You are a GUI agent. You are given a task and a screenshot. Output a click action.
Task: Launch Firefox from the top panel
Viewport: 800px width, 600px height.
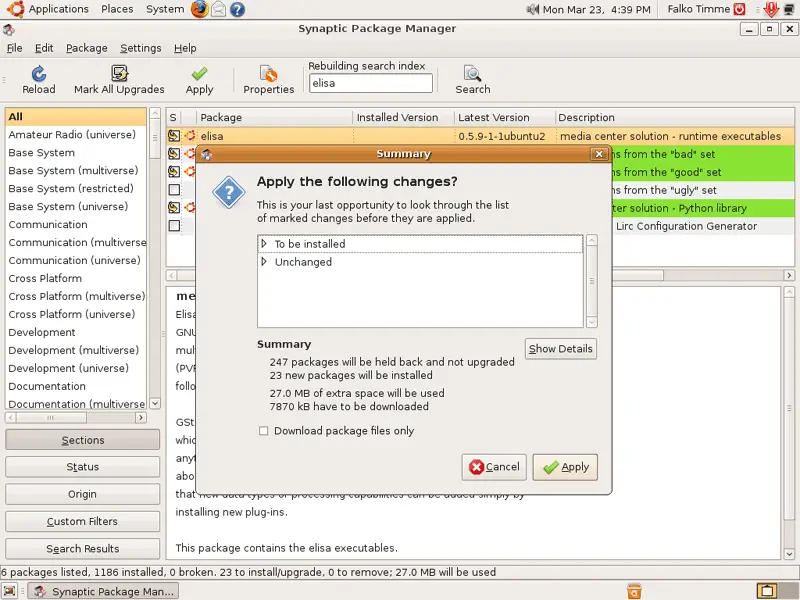tap(199, 9)
